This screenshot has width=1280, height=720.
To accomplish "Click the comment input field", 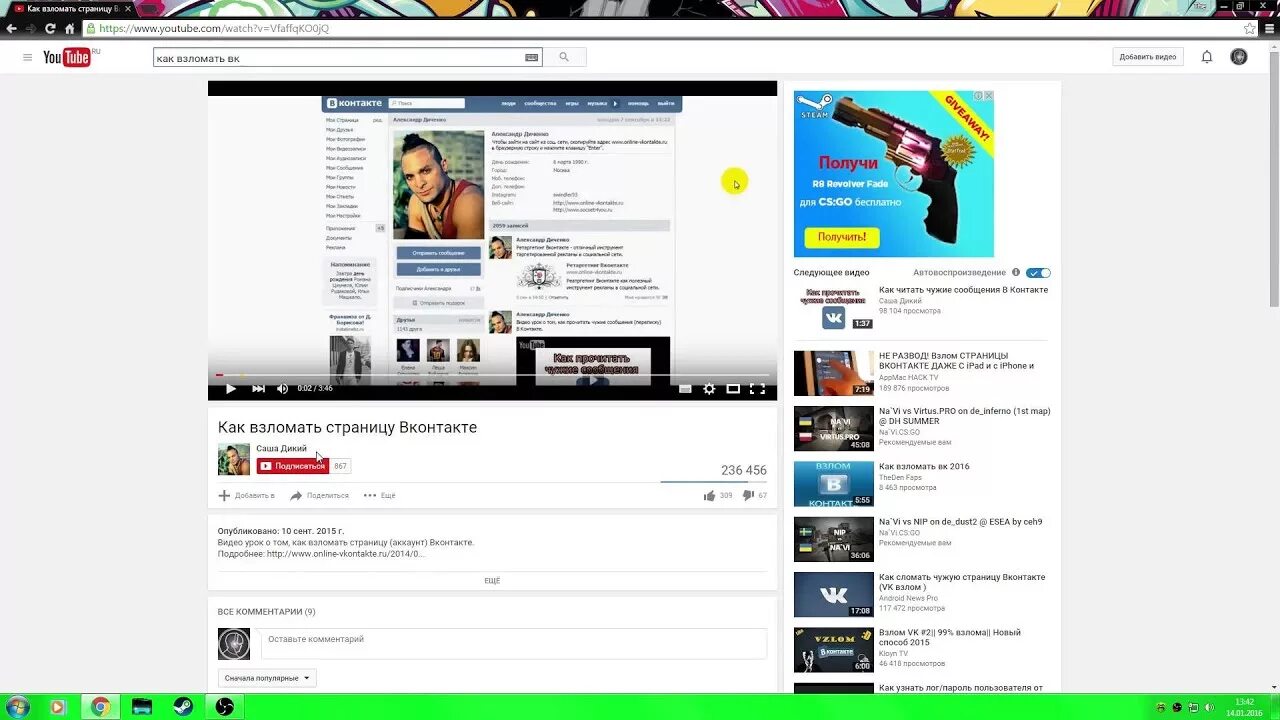I will [x=514, y=643].
